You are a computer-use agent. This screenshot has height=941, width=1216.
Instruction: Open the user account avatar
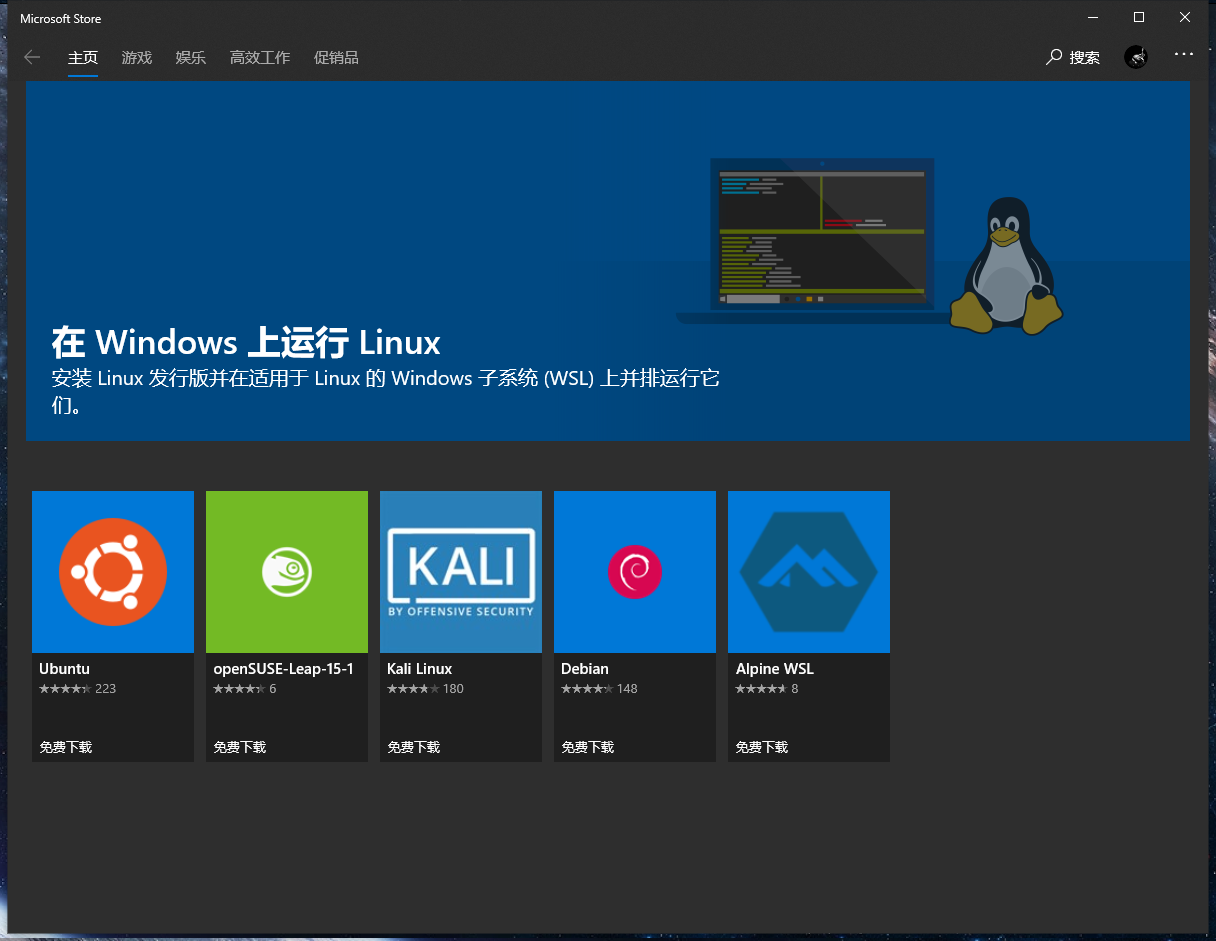(x=1136, y=57)
